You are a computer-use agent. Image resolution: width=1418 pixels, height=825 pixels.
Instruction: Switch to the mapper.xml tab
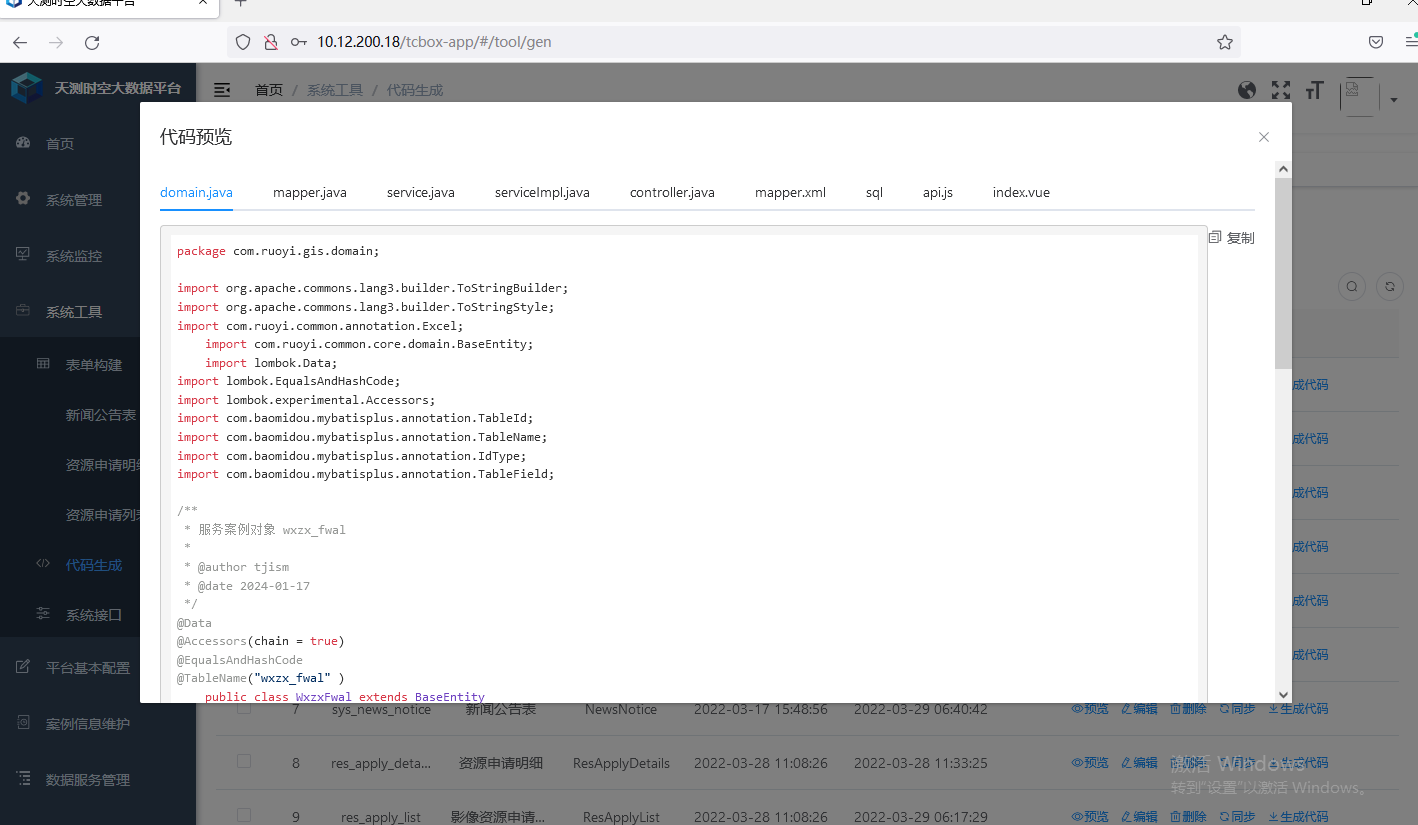coord(790,192)
